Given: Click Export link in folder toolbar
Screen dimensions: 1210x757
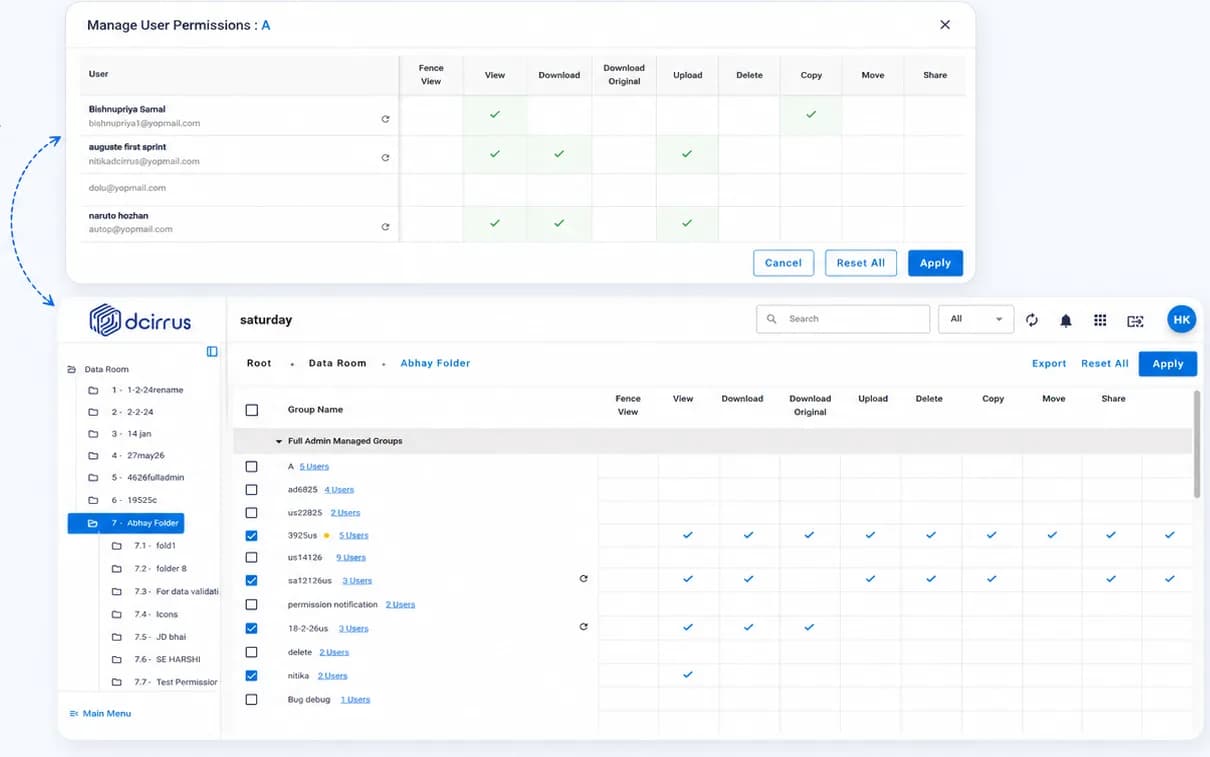Looking at the screenshot, I should click(1049, 364).
